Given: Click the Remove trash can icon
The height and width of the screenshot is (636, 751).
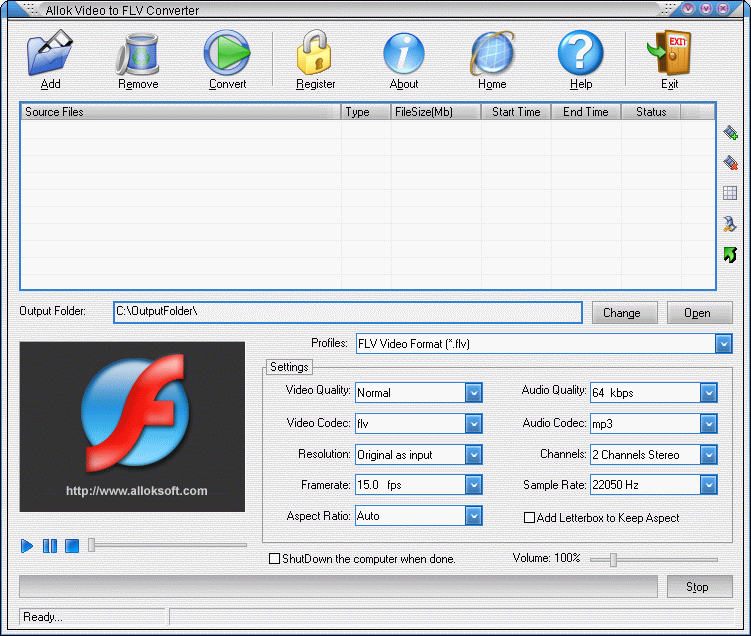Looking at the screenshot, I should point(138,54).
